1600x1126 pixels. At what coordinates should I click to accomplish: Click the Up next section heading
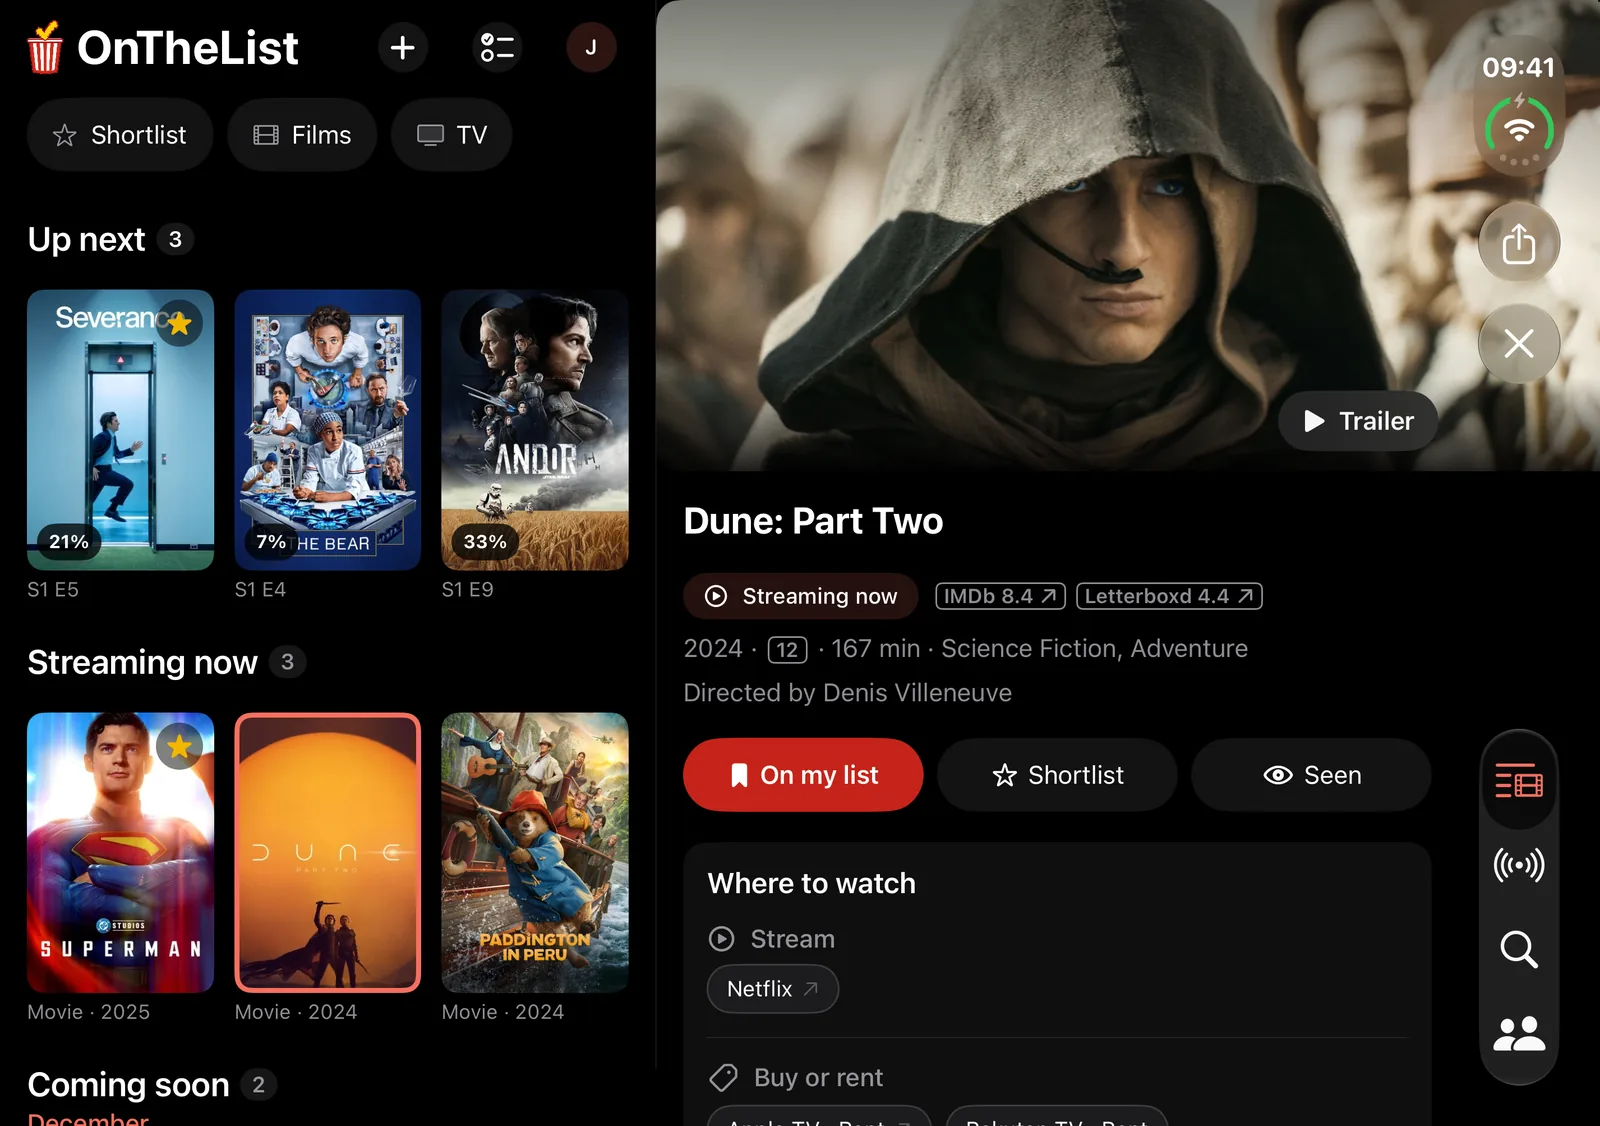tap(86, 240)
